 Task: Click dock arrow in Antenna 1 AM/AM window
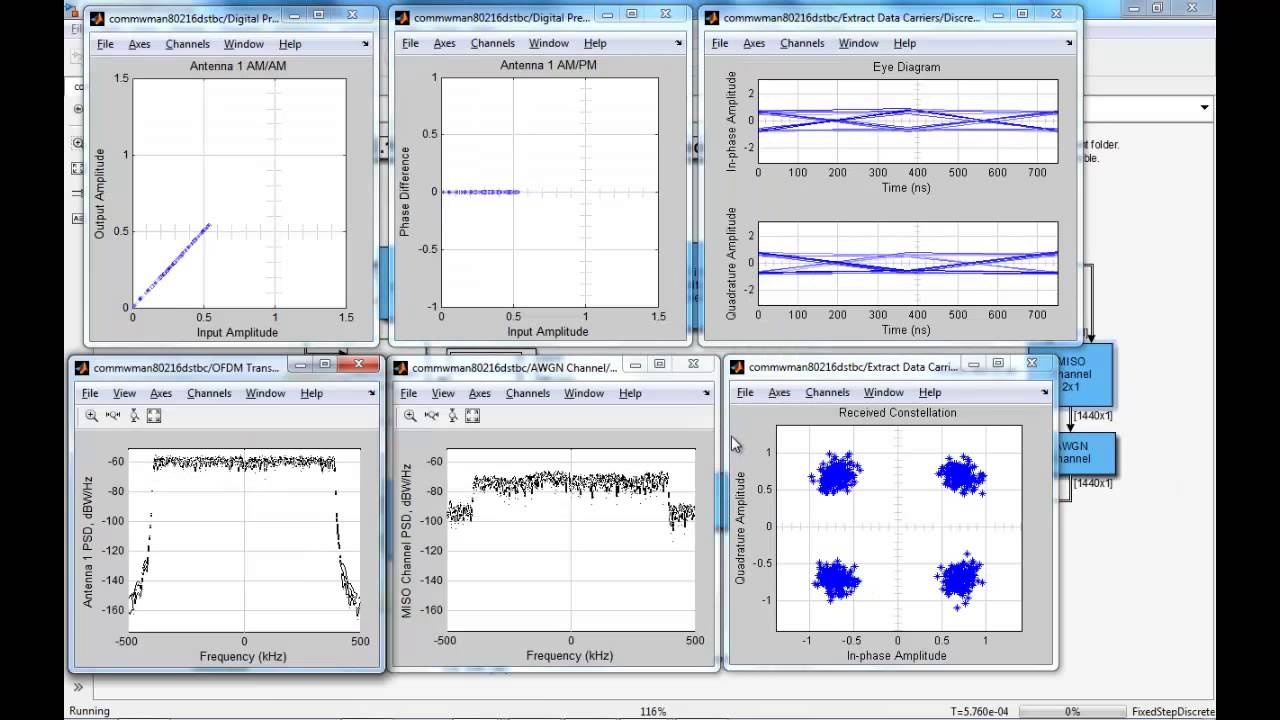coord(366,45)
